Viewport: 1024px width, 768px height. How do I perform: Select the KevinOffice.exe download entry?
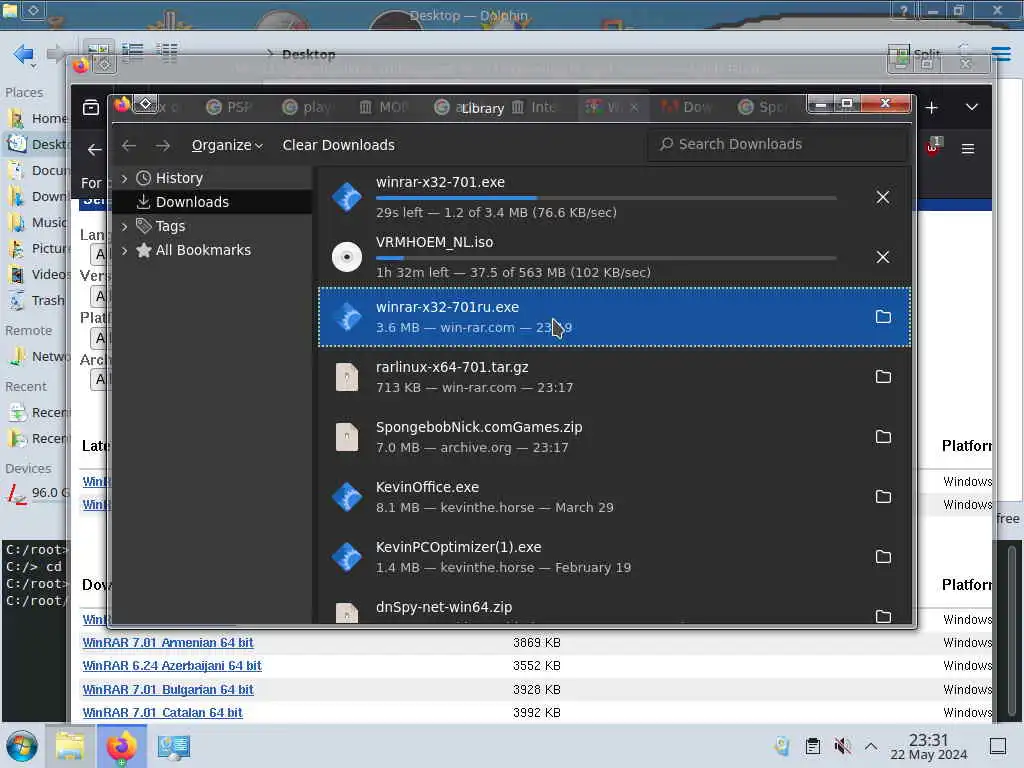coord(614,497)
